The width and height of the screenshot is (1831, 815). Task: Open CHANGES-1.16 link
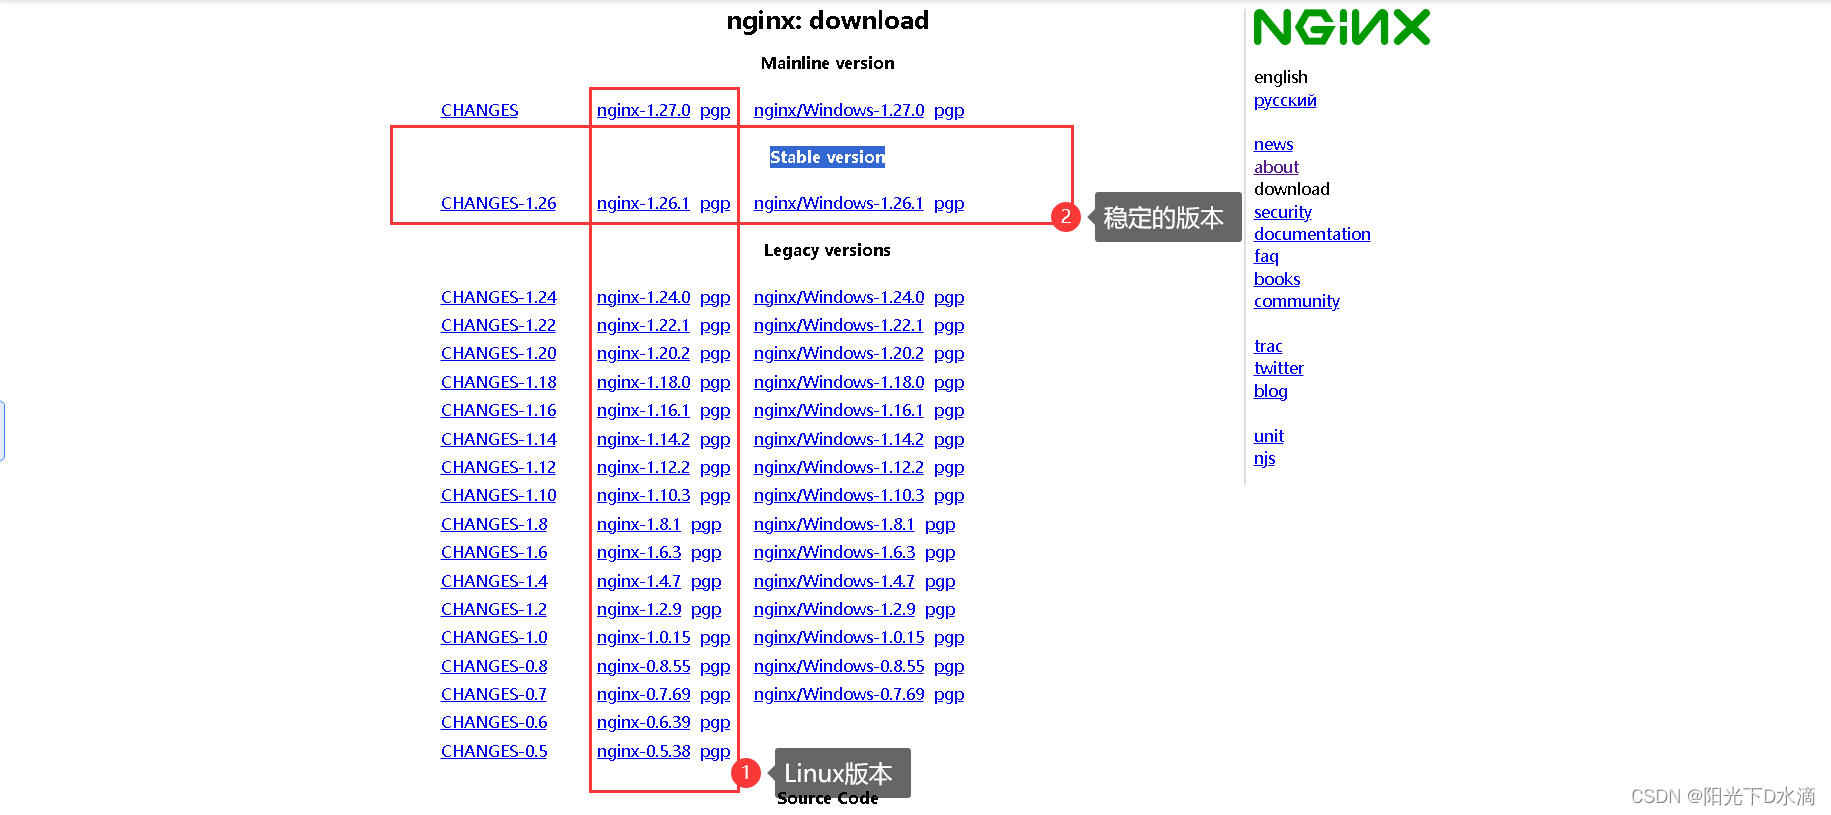pos(498,410)
